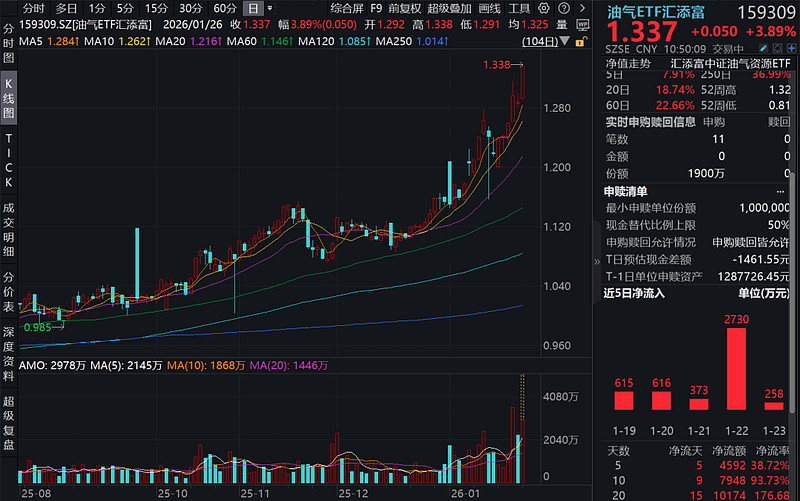Open the settings gear in the chart toolbar

(x=544, y=8)
